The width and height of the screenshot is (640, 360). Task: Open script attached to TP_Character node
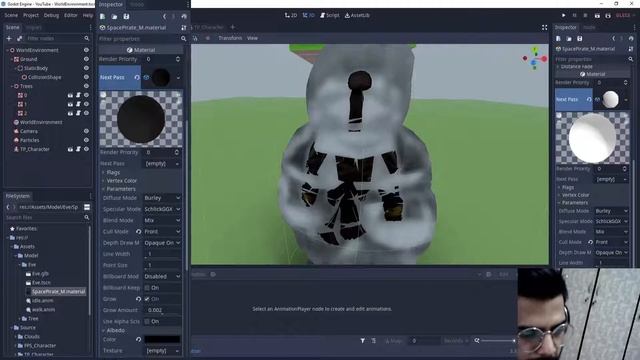78,149
